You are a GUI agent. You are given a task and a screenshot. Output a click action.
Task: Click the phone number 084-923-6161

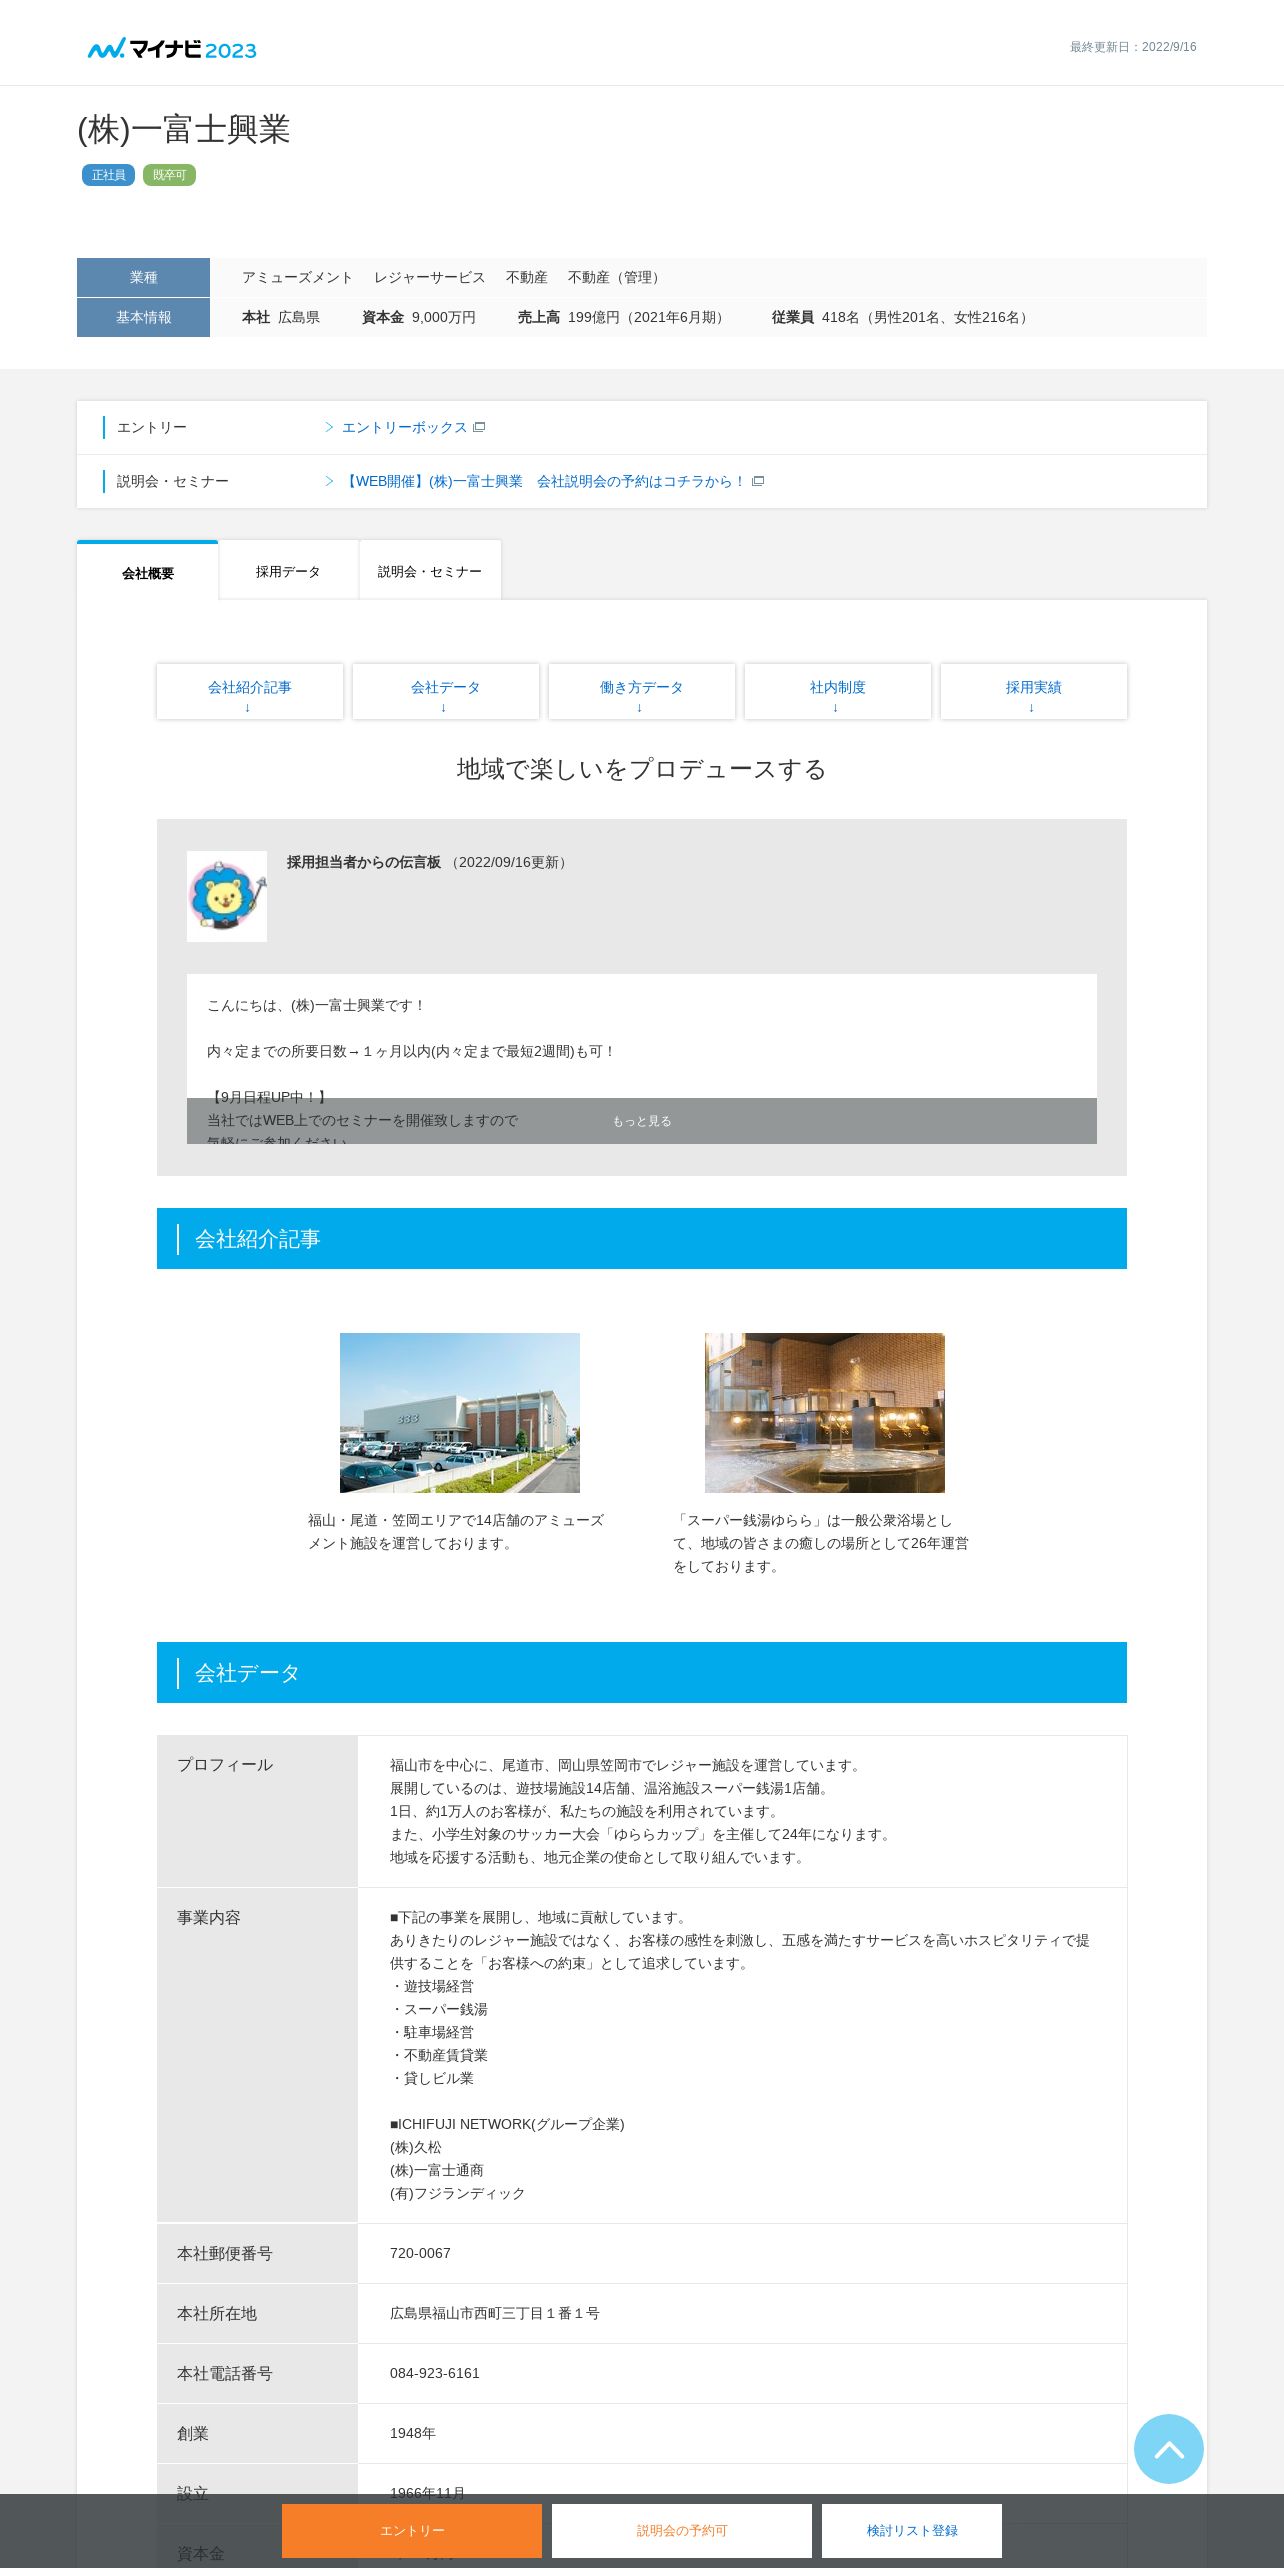coord(435,2373)
